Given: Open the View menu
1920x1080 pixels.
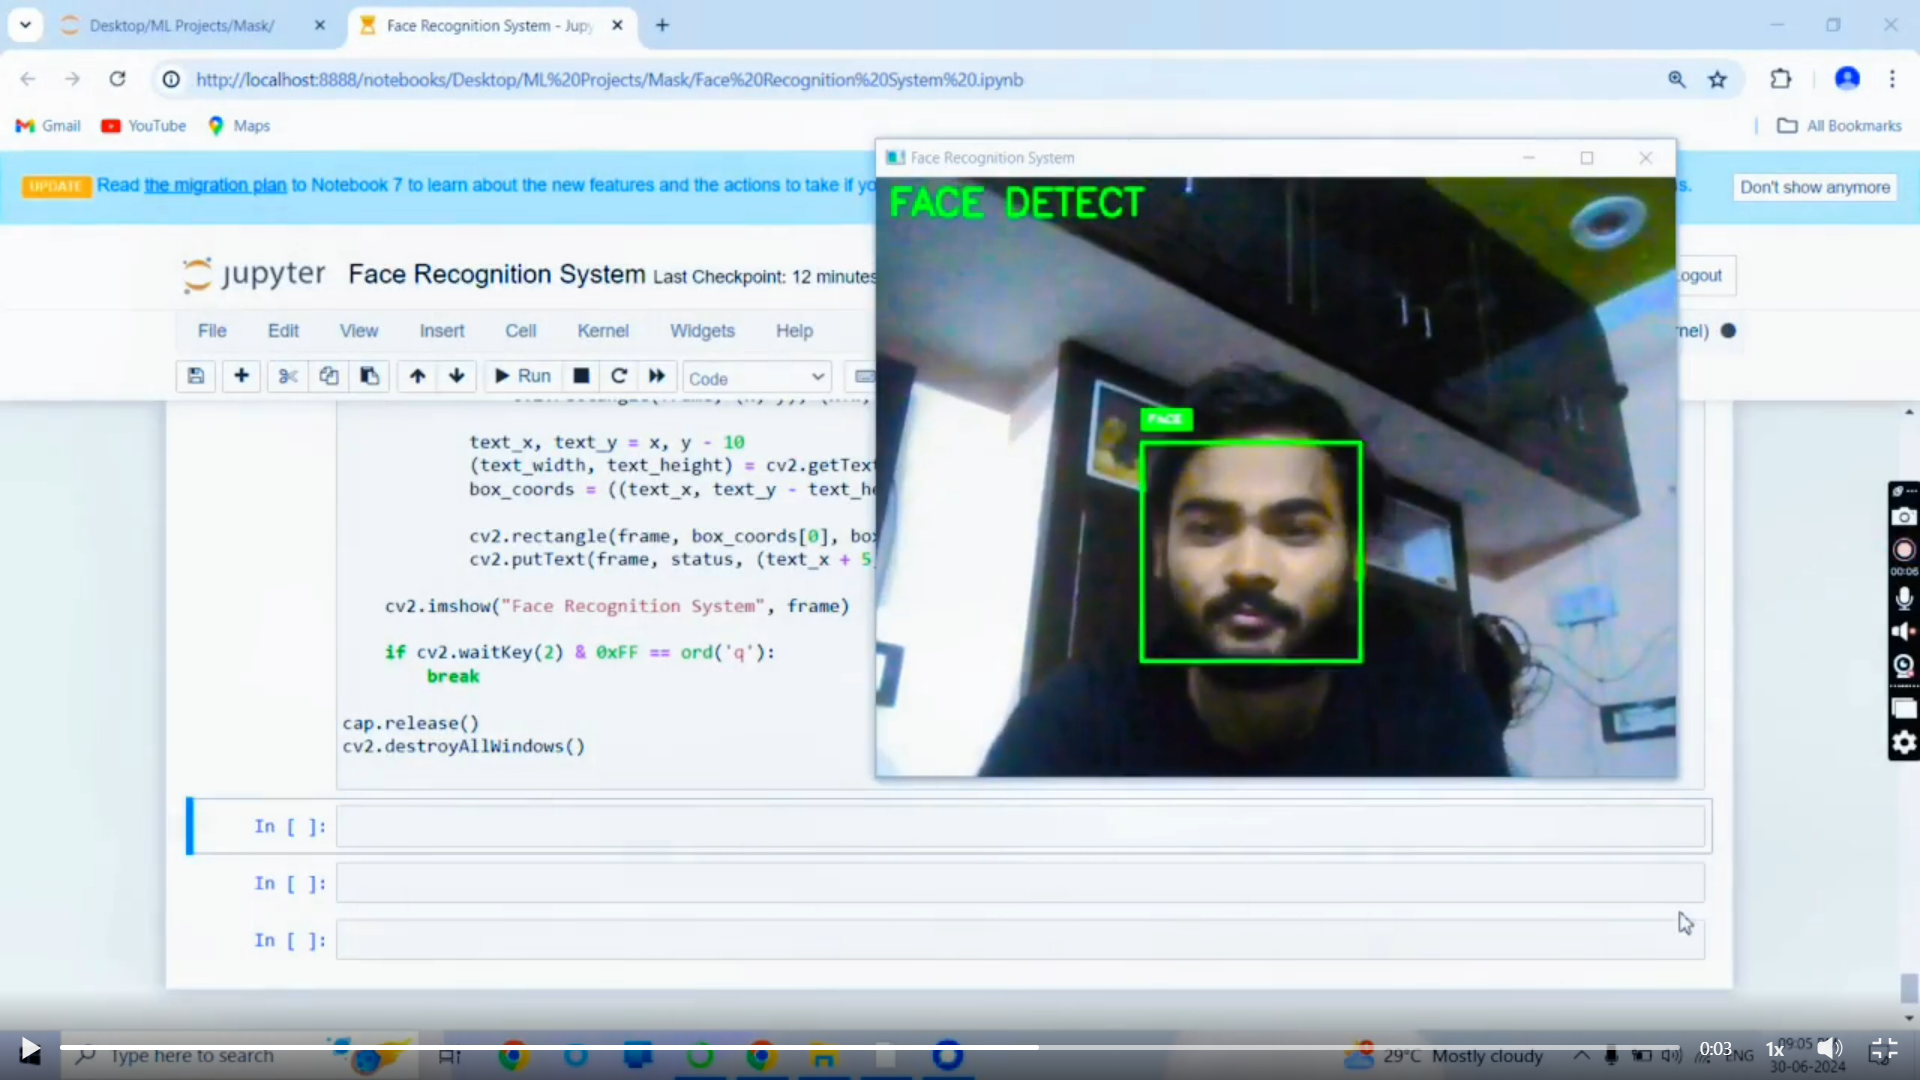Looking at the screenshot, I should (358, 331).
